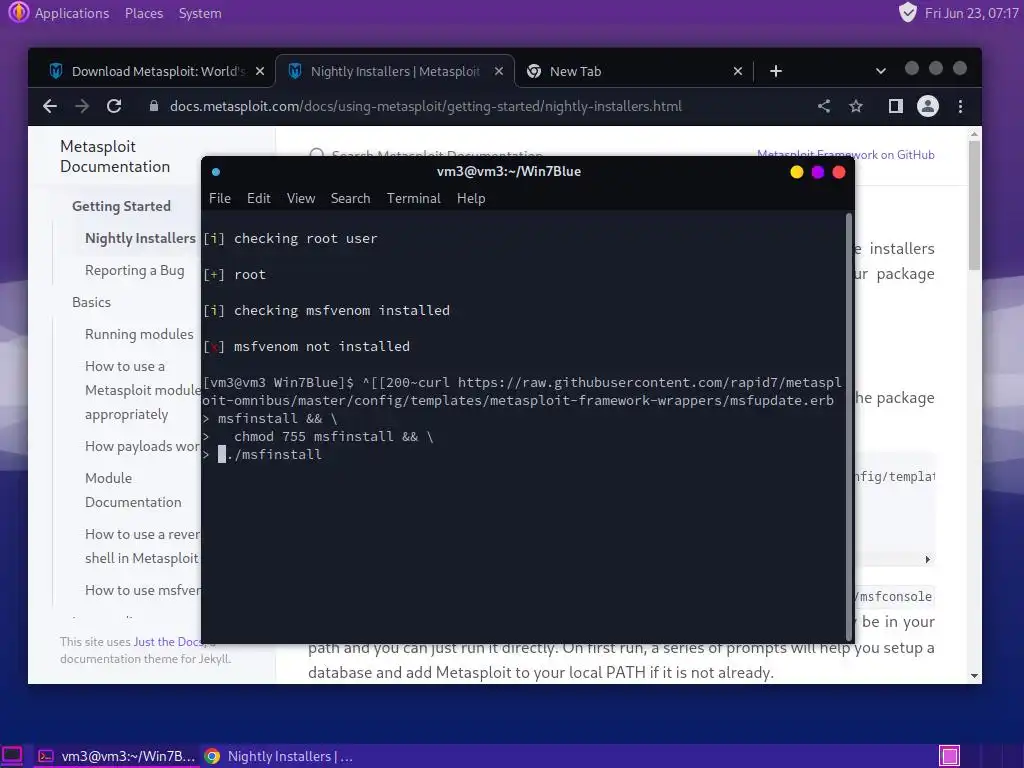Open Metasploit Framework on GitHub link
This screenshot has height=768, width=1024.
(846, 155)
